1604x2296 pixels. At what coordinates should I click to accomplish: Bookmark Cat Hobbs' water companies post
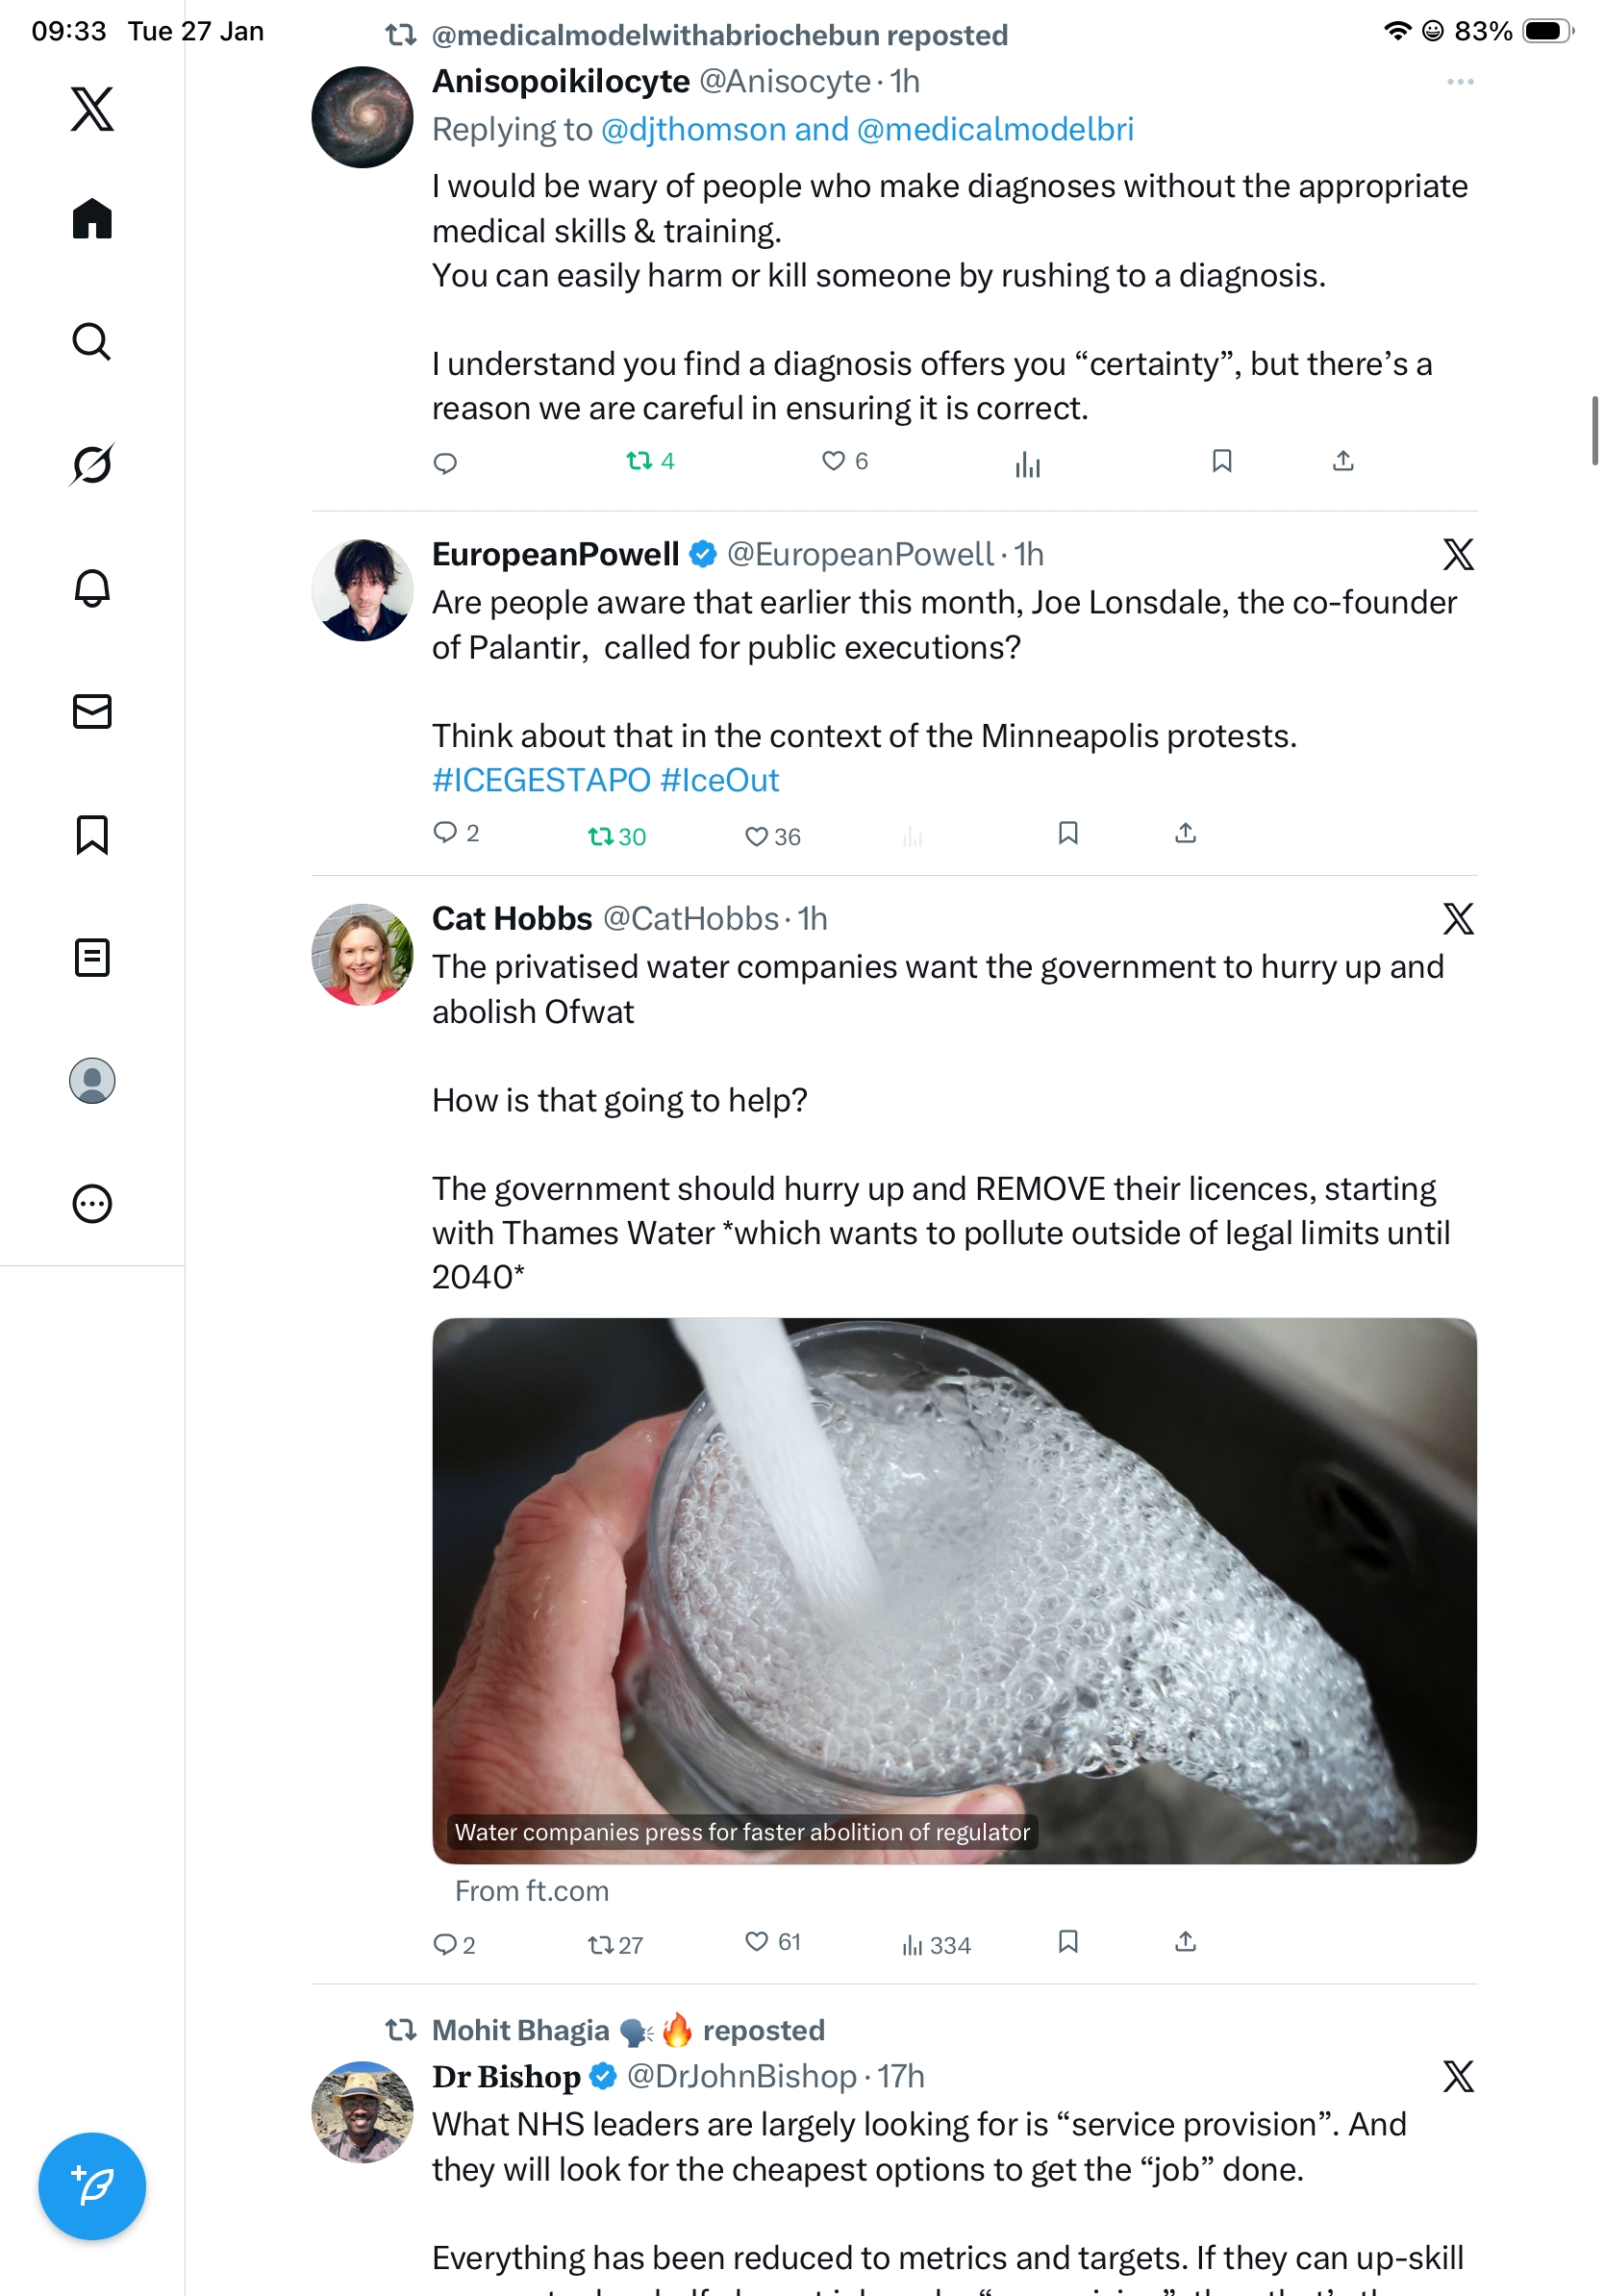(x=1068, y=1941)
